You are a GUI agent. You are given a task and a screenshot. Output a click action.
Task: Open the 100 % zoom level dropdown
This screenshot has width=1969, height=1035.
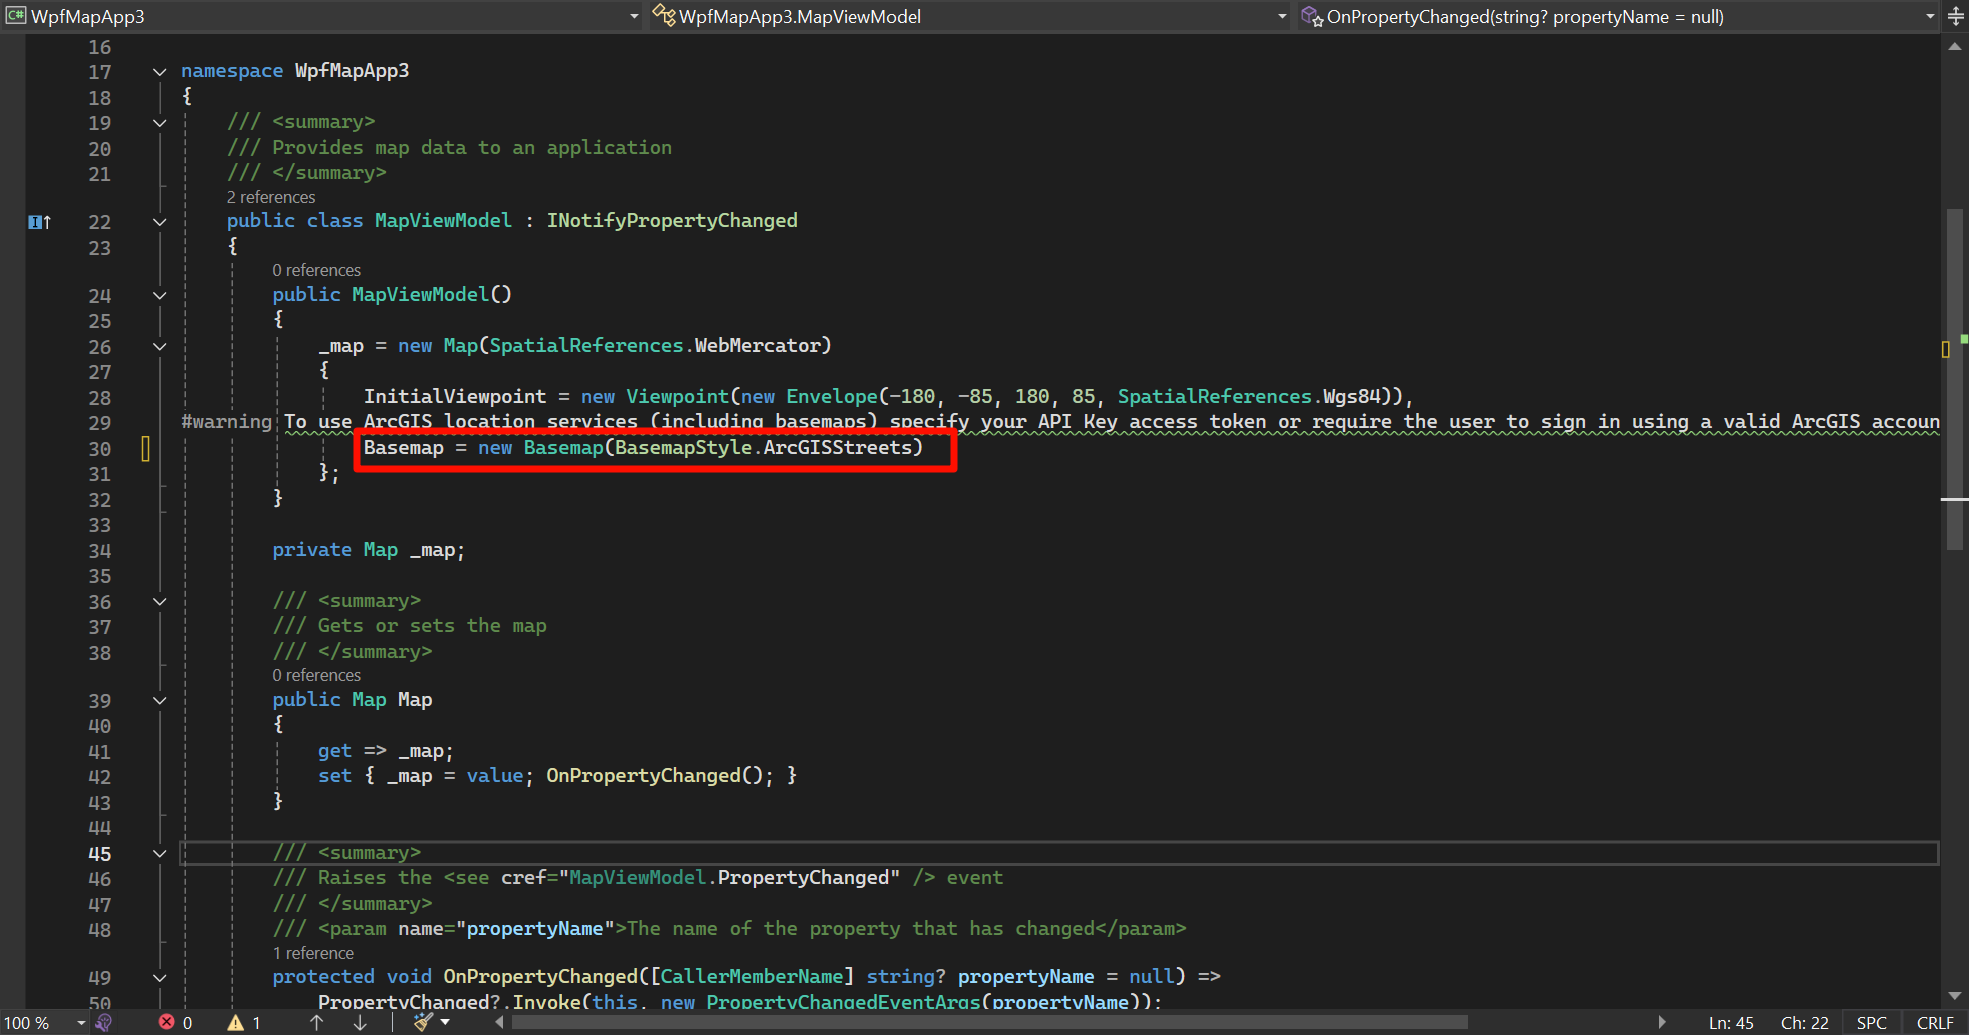pos(81,1023)
